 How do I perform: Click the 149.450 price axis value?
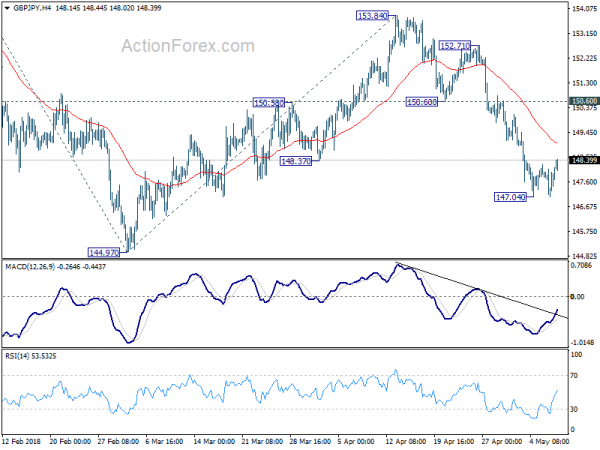pos(584,132)
